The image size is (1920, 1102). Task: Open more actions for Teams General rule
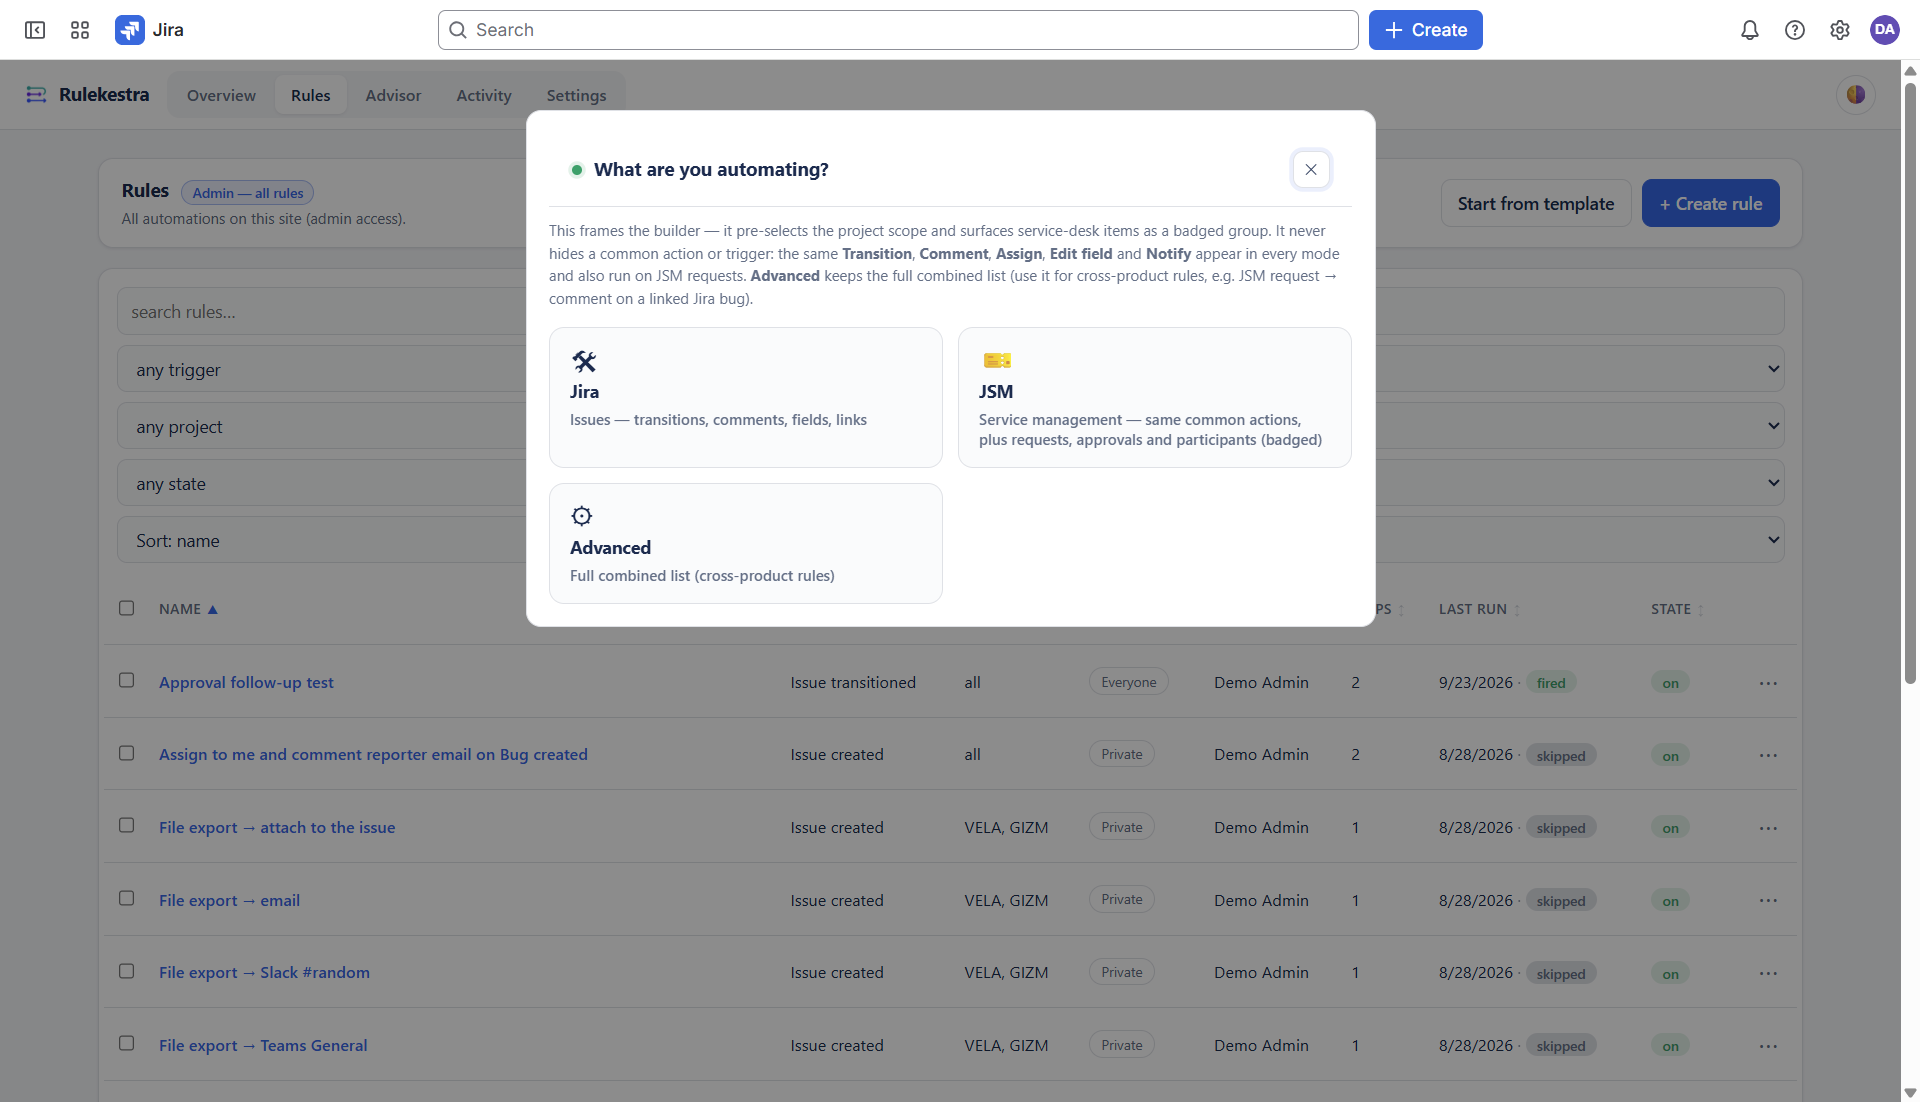(1768, 1046)
